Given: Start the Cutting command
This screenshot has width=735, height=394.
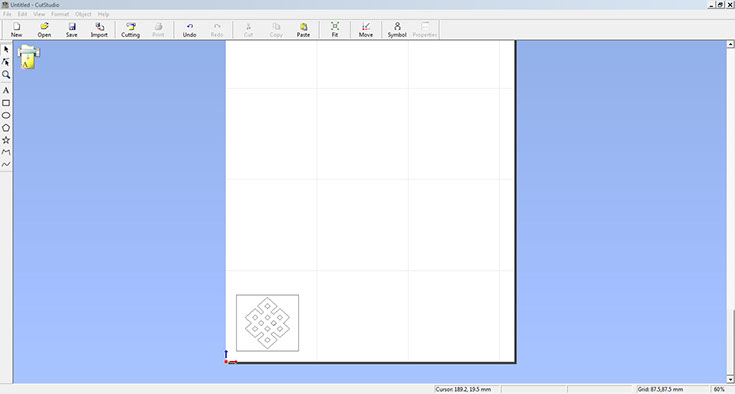Looking at the screenshot, I should (130, 30).
